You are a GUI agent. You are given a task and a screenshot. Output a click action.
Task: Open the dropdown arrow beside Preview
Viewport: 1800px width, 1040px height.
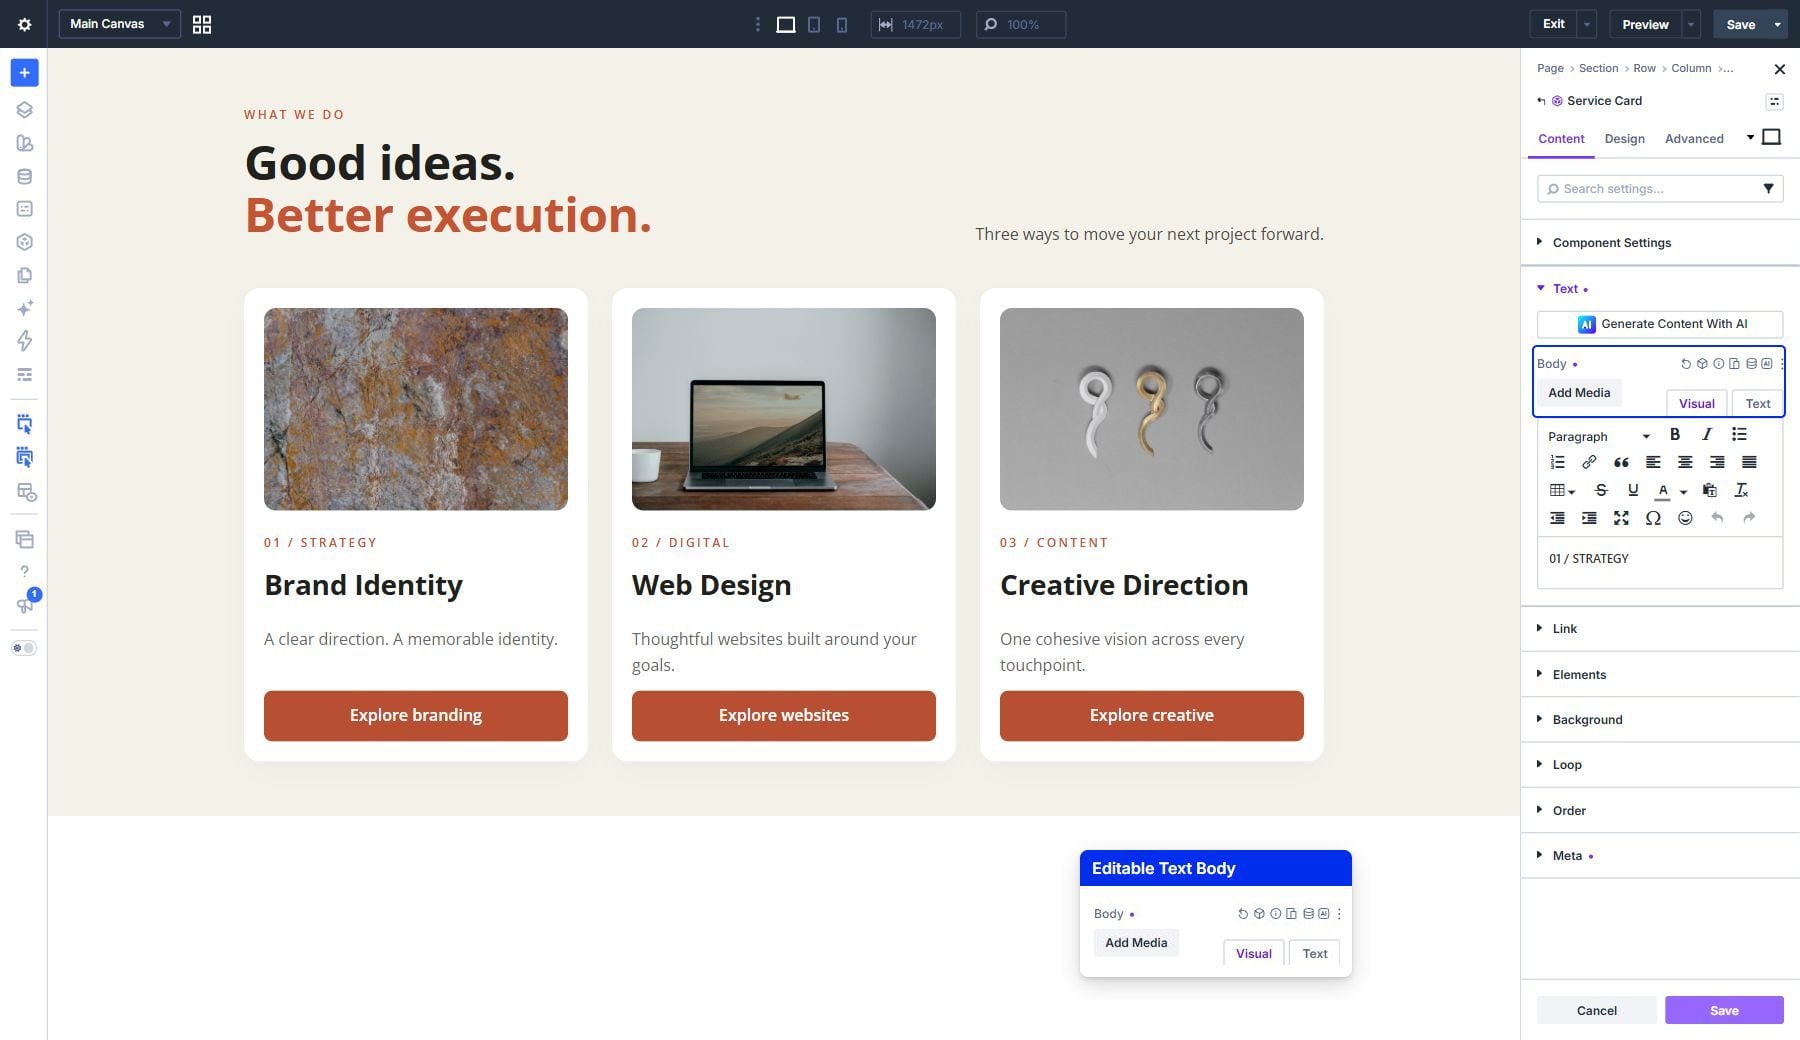pos(1691,24)
